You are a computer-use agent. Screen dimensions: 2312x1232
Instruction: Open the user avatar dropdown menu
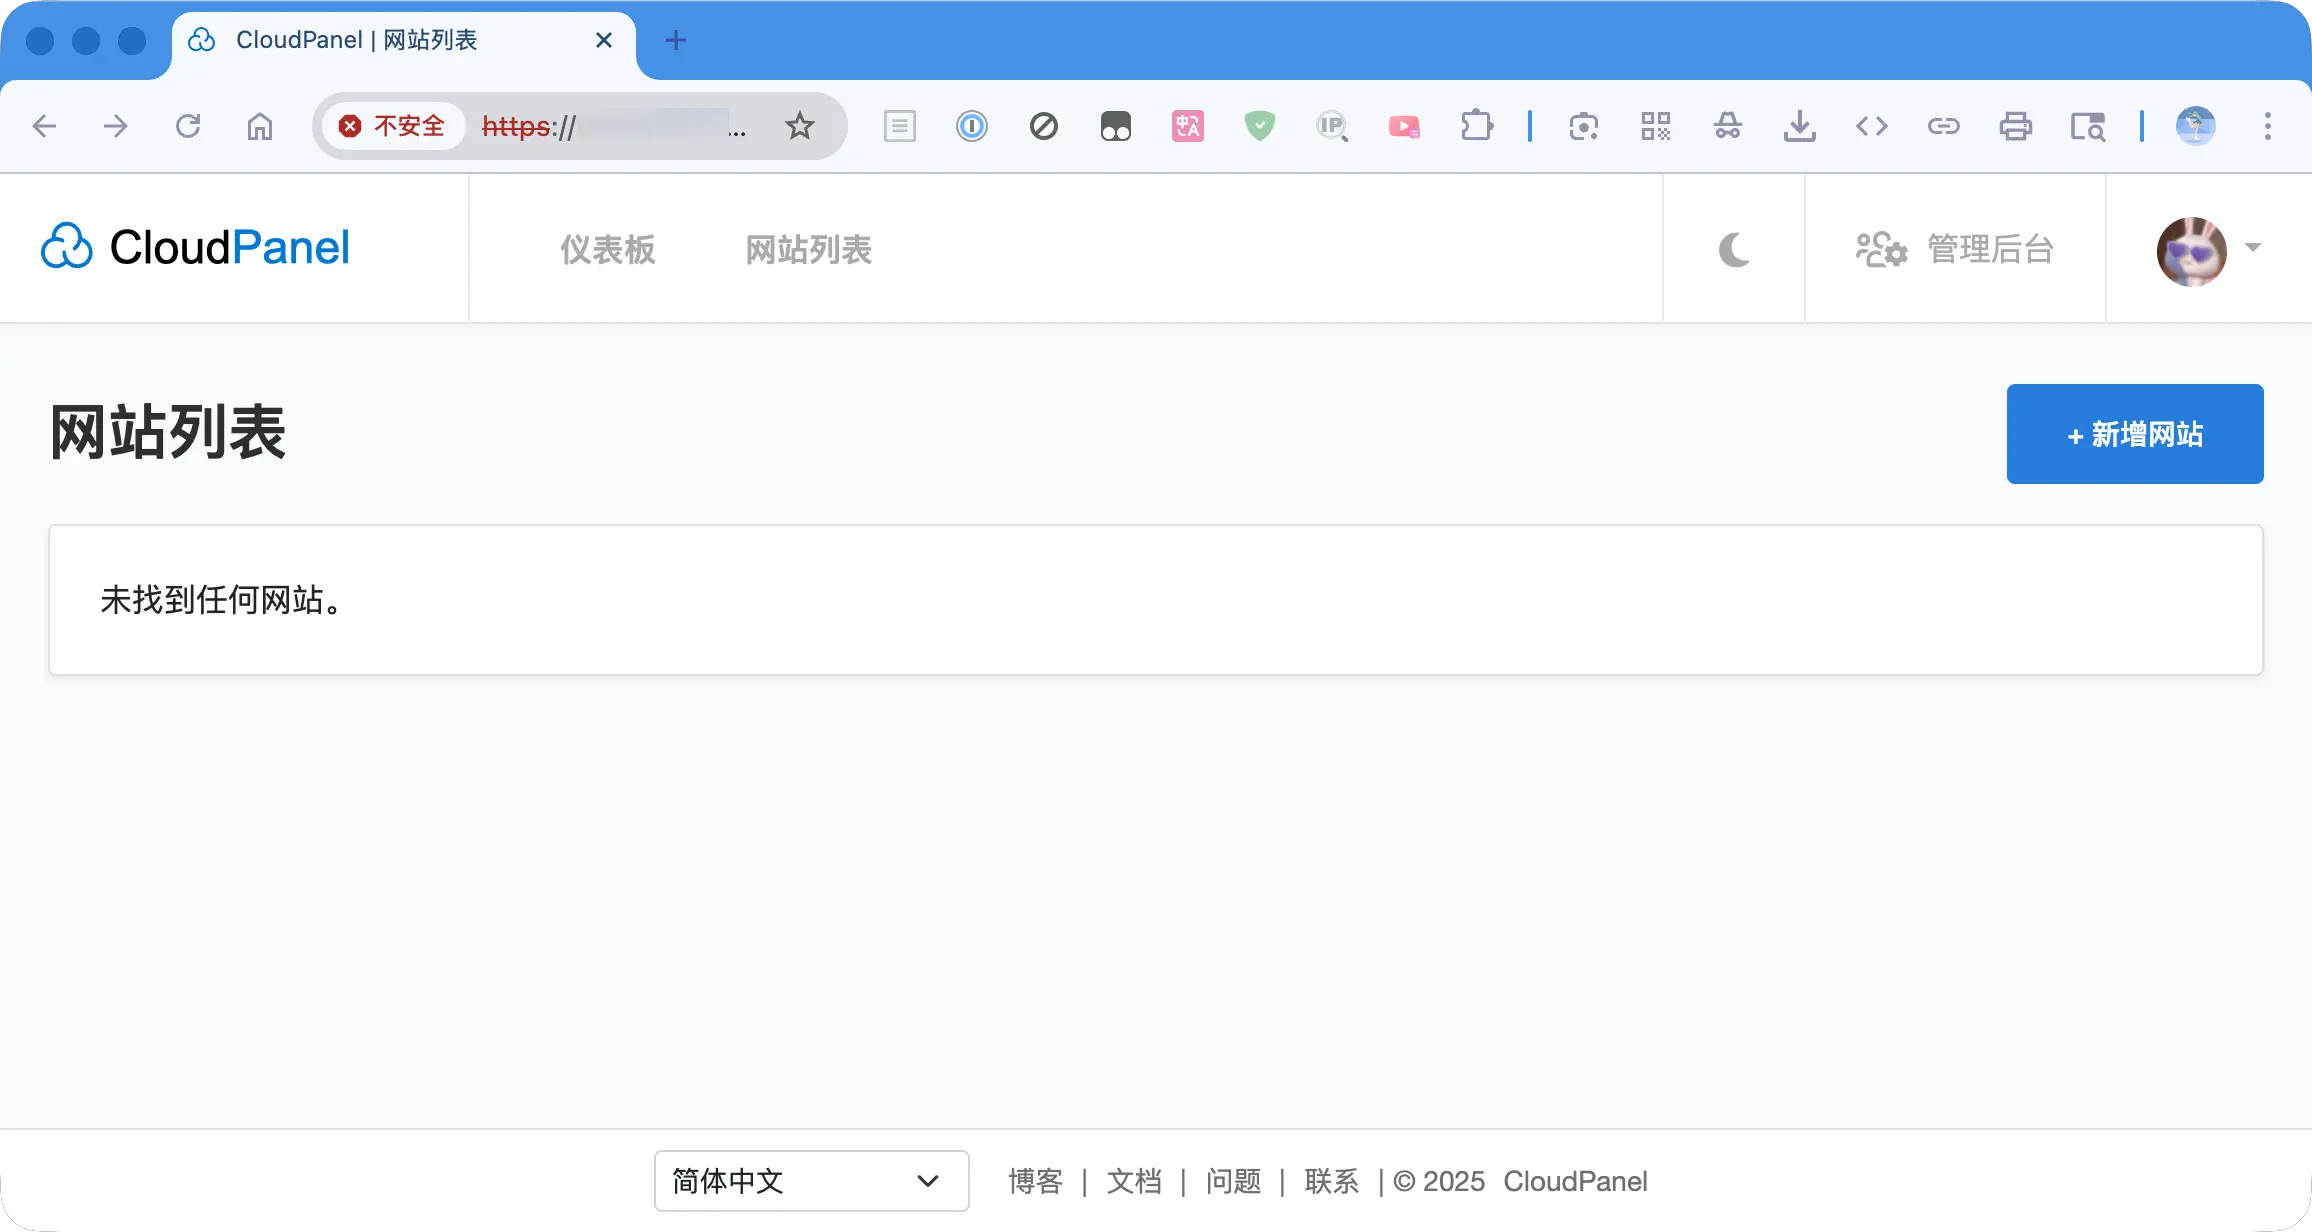[2206, 250]
